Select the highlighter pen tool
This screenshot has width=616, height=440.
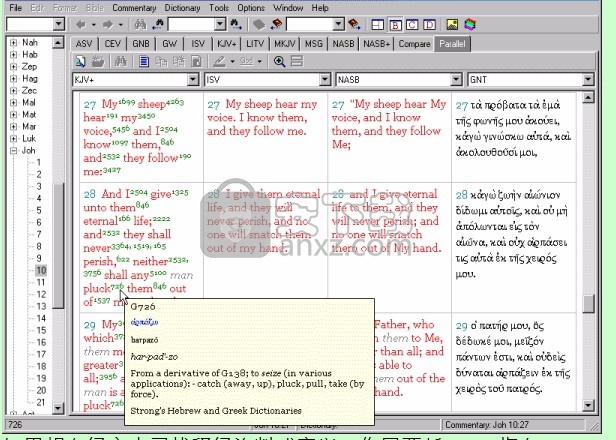click(219, 61)
